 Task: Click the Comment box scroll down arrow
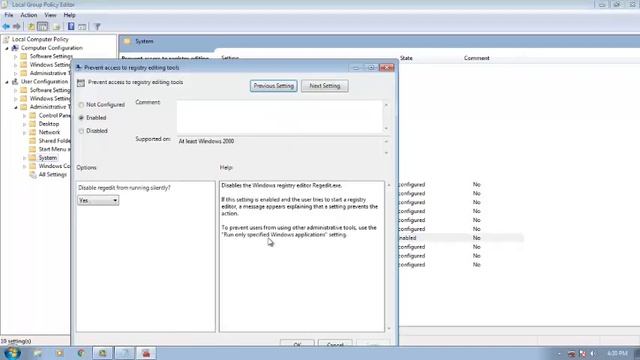tap(386, 129)
